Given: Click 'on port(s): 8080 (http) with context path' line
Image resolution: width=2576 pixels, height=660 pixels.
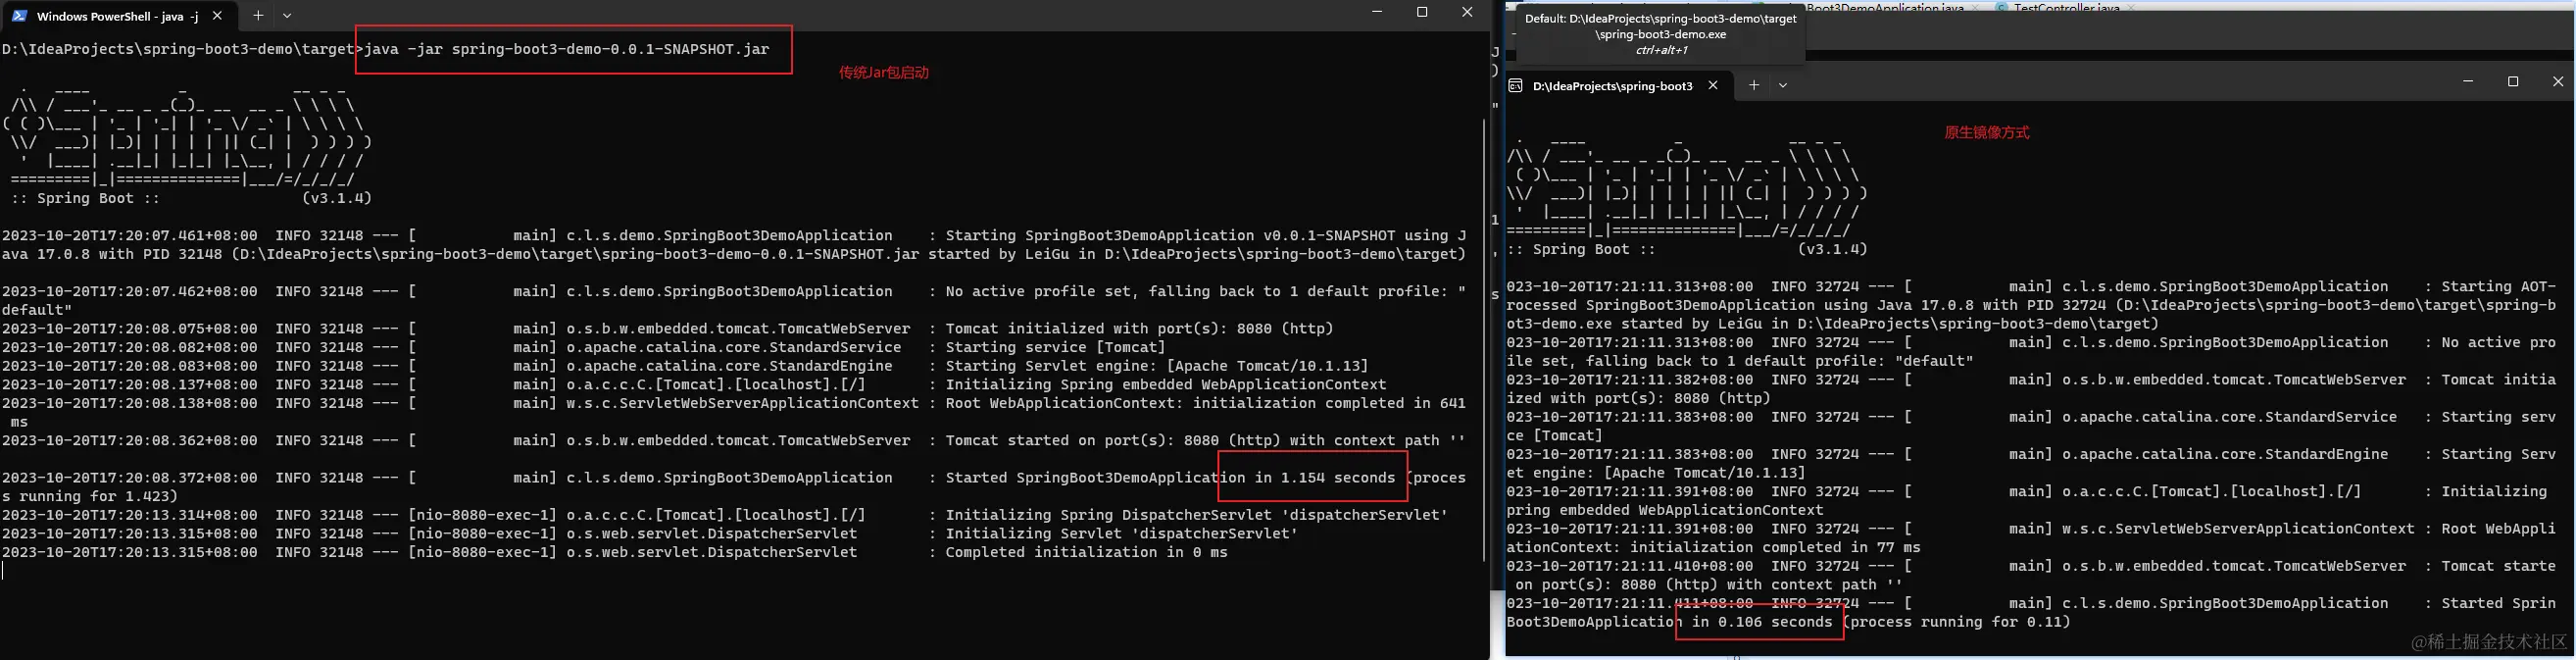Looking at the screenshot, I should [1709, 584].
